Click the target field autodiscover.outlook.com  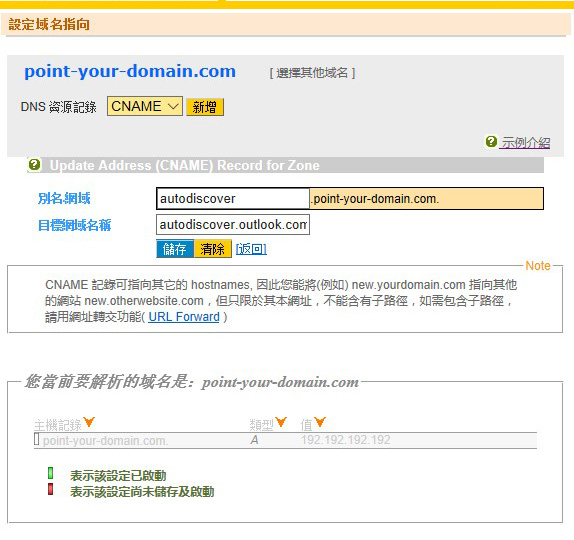coord(233,224)
